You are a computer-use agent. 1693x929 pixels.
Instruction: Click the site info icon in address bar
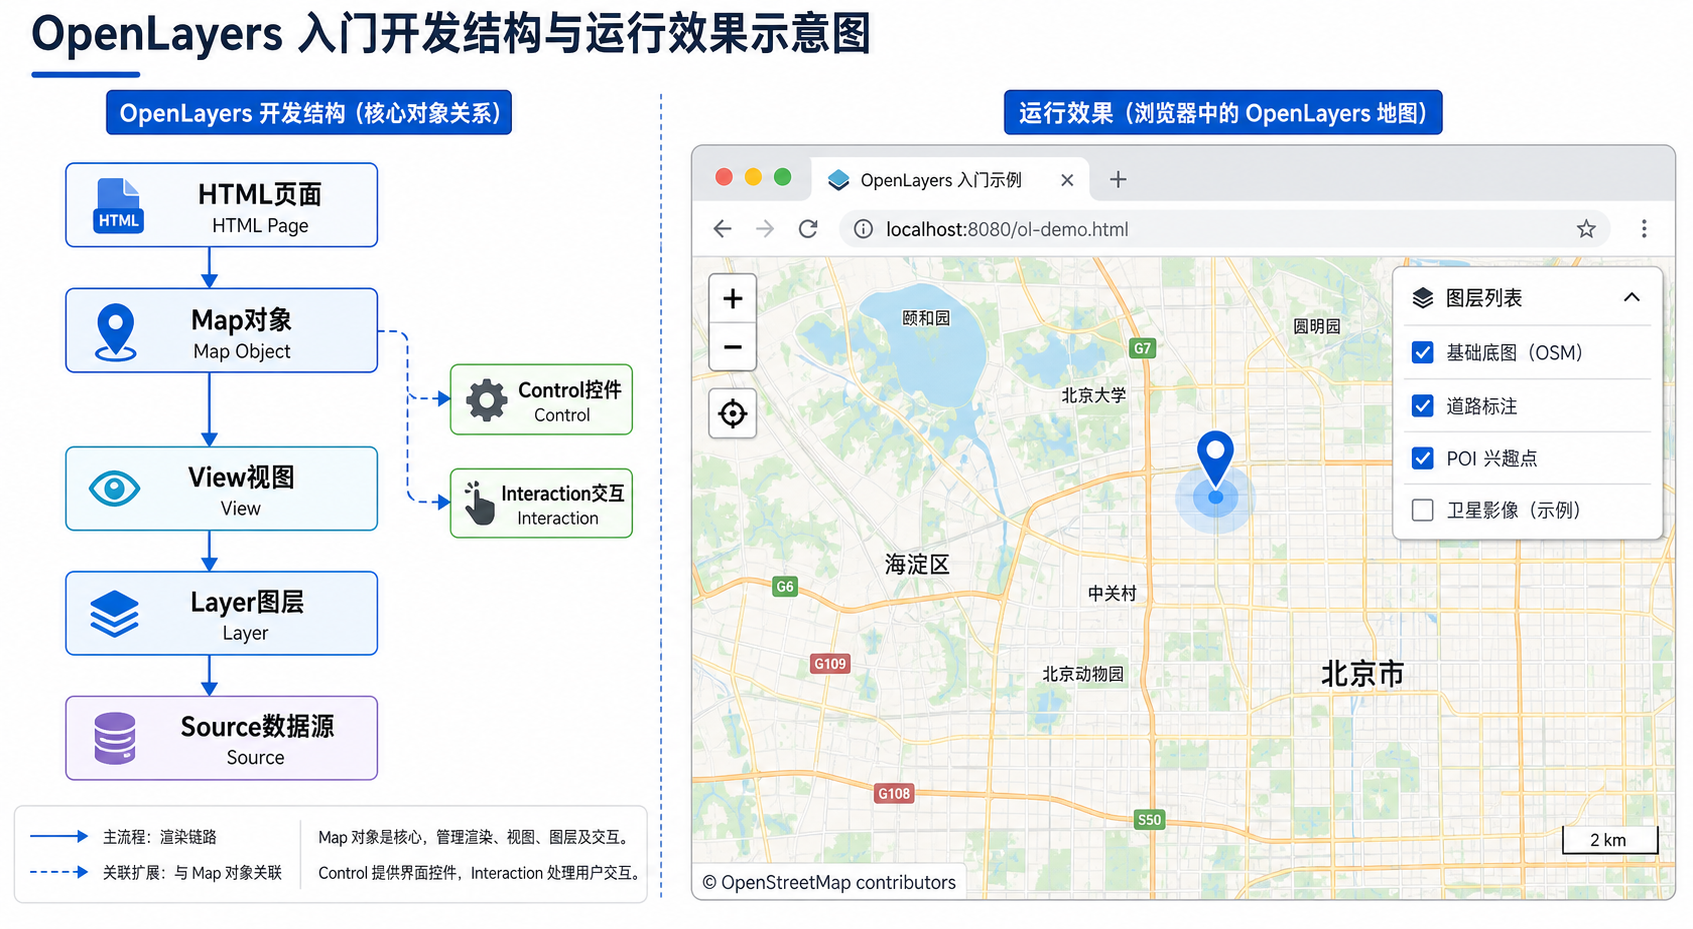tap(863, 229)
